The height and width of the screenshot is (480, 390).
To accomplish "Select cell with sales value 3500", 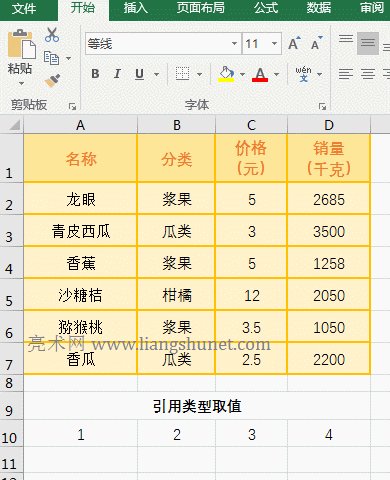I will point(329,231).
